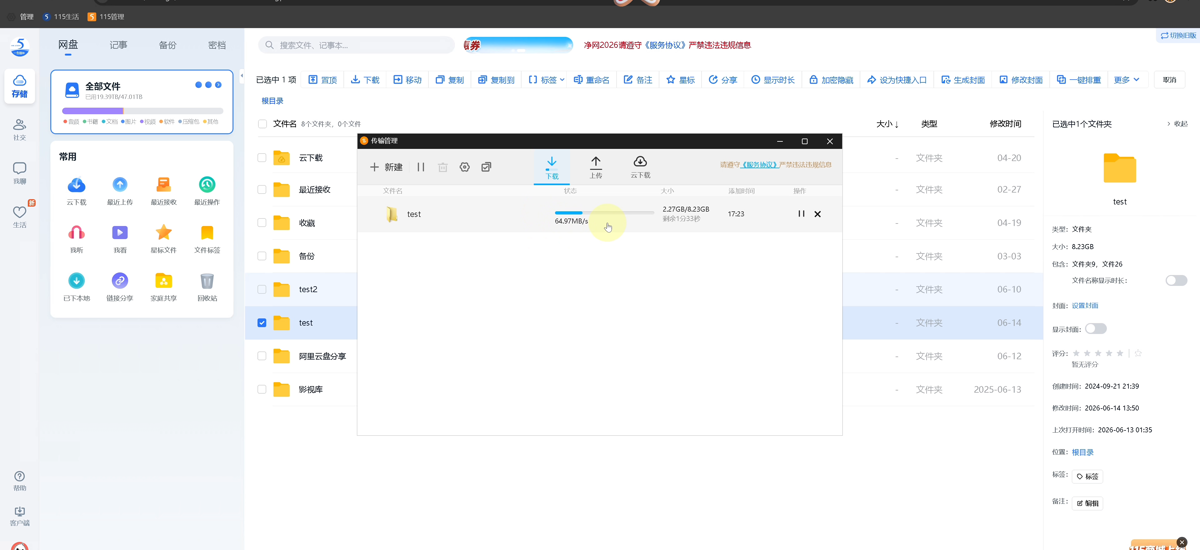The width and height of the screenshot is (1200, 550).
Task: Open 最近操作 recent operations shortcut
Action: (x=207, y=190)
